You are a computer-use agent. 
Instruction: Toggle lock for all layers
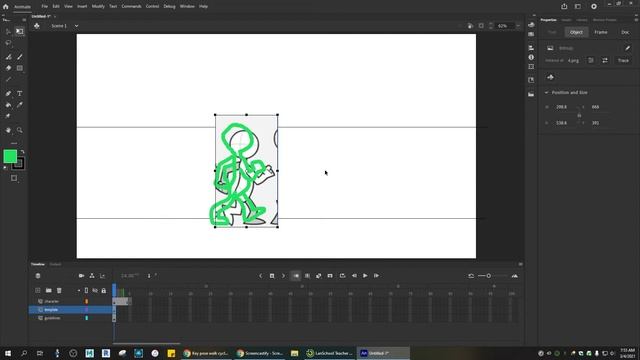(x=104, y=291)
